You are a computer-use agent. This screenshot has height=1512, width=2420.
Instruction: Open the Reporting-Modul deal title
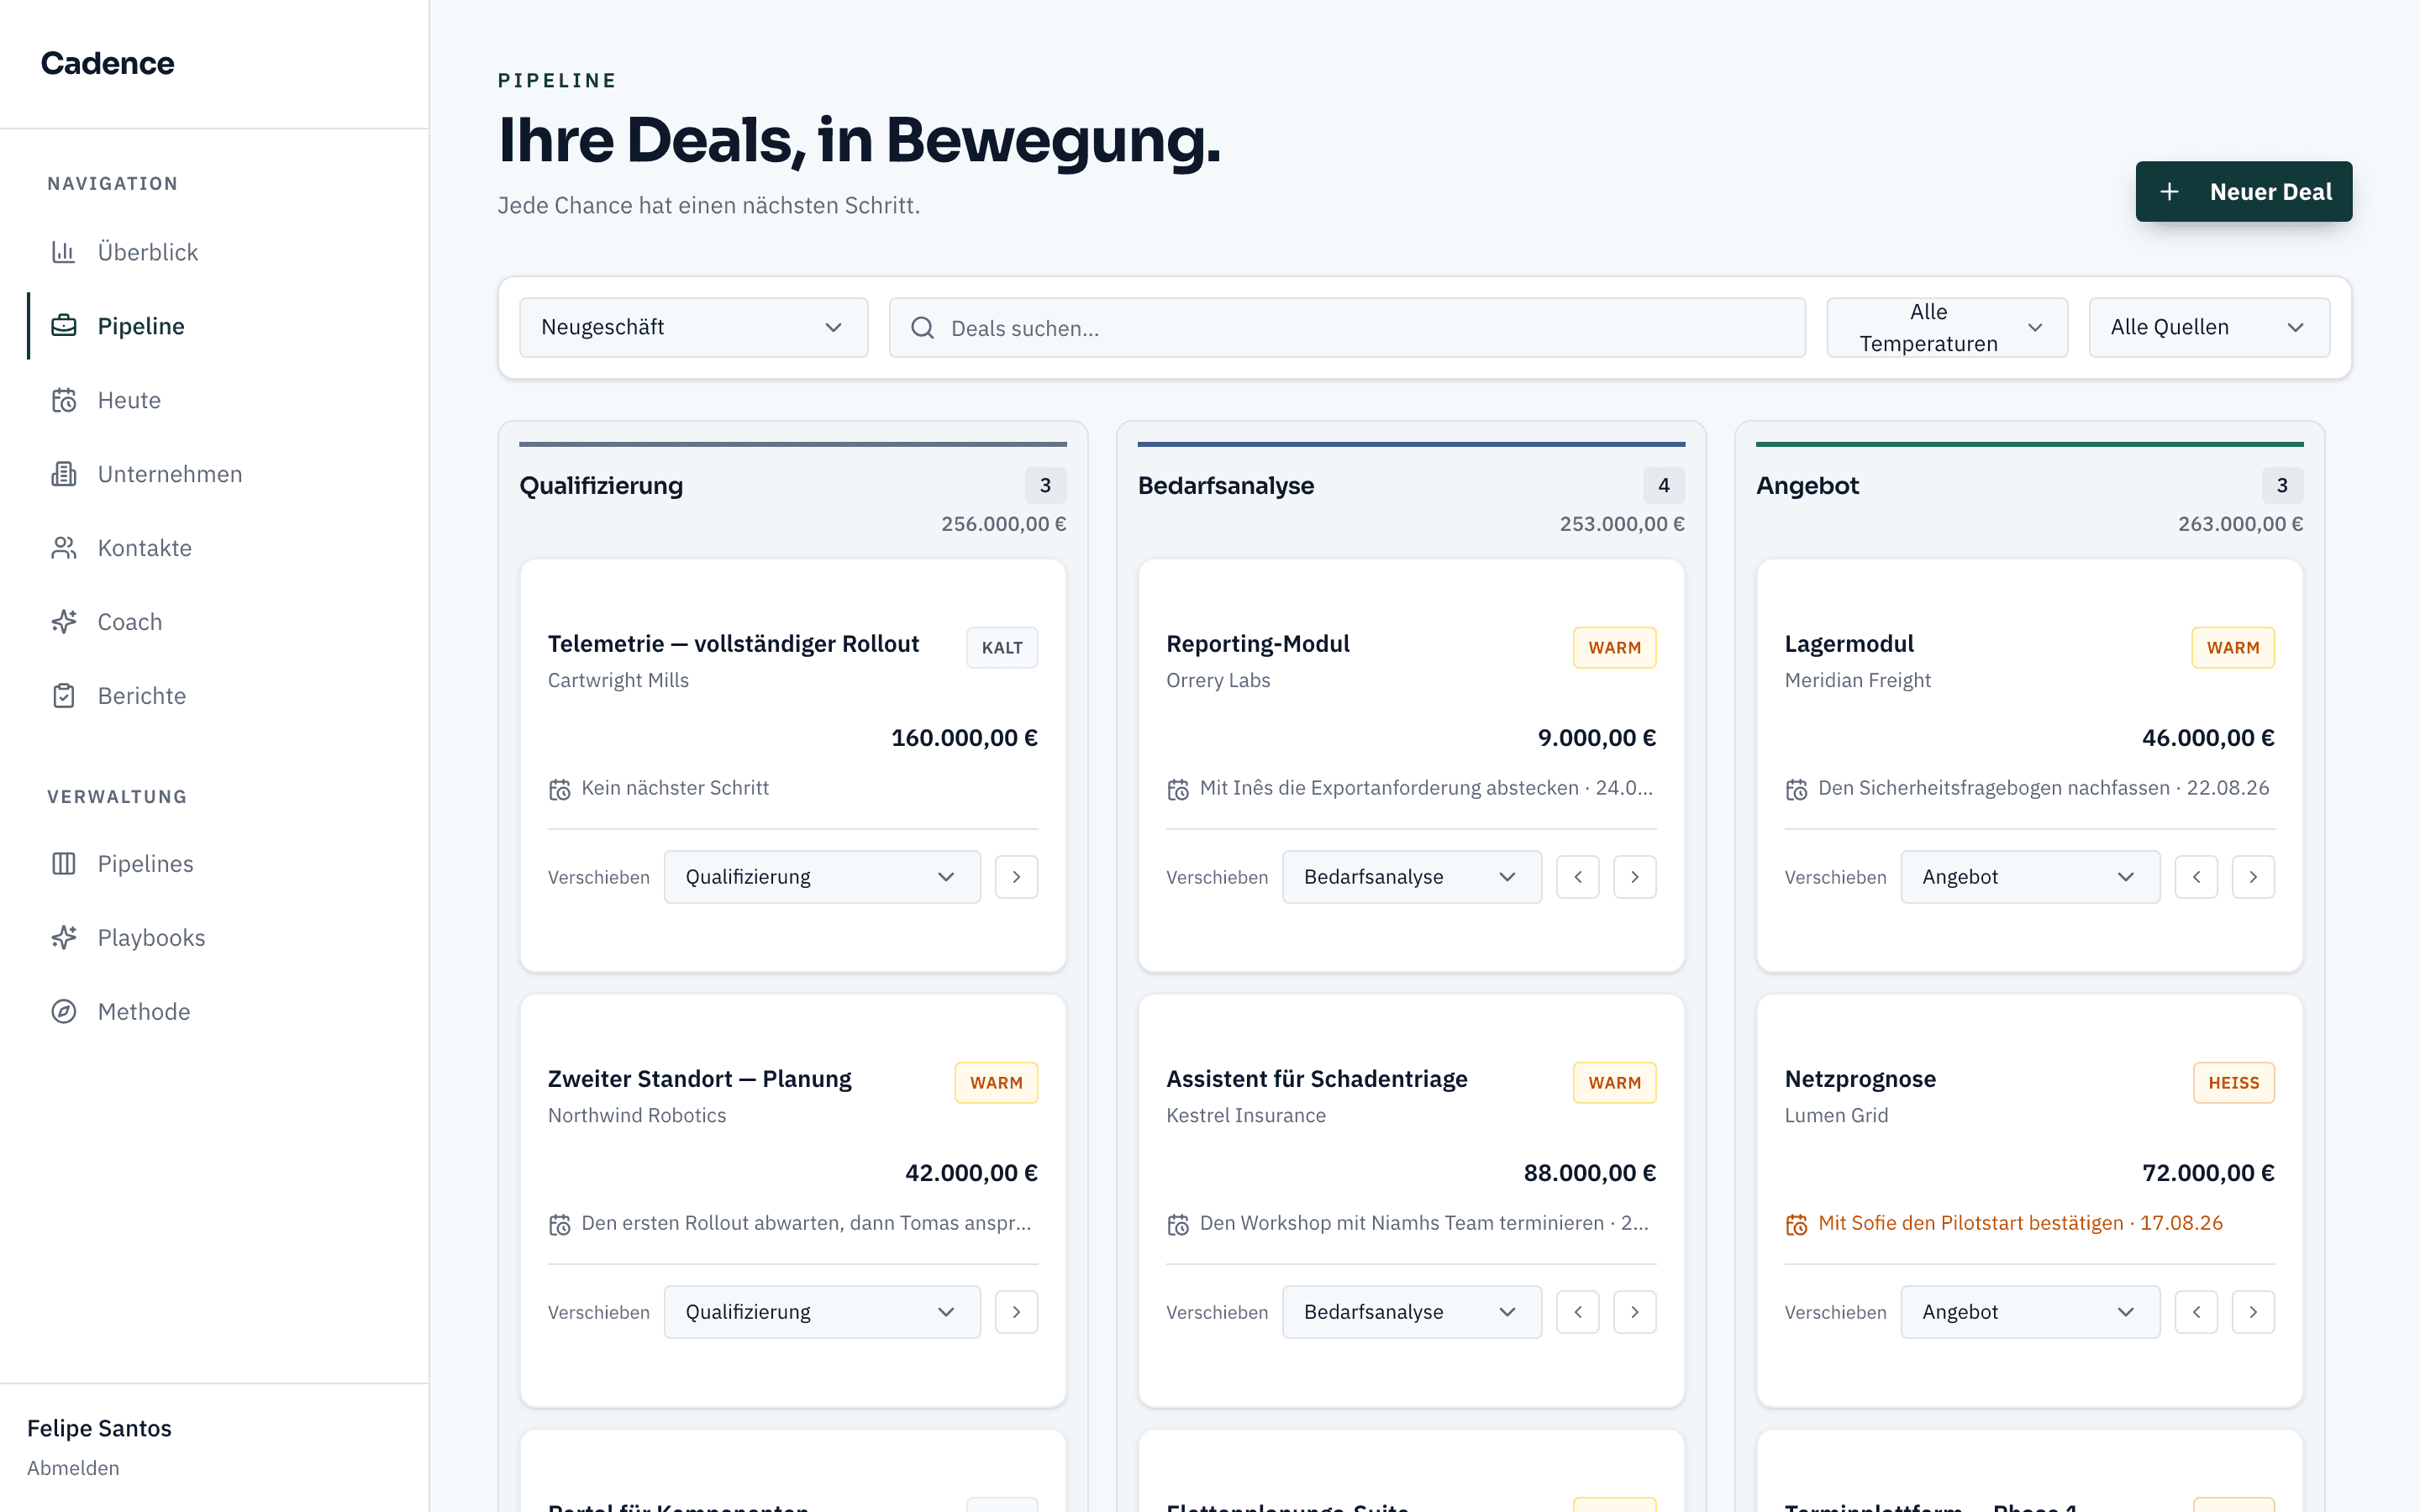tap(1258, 644)
